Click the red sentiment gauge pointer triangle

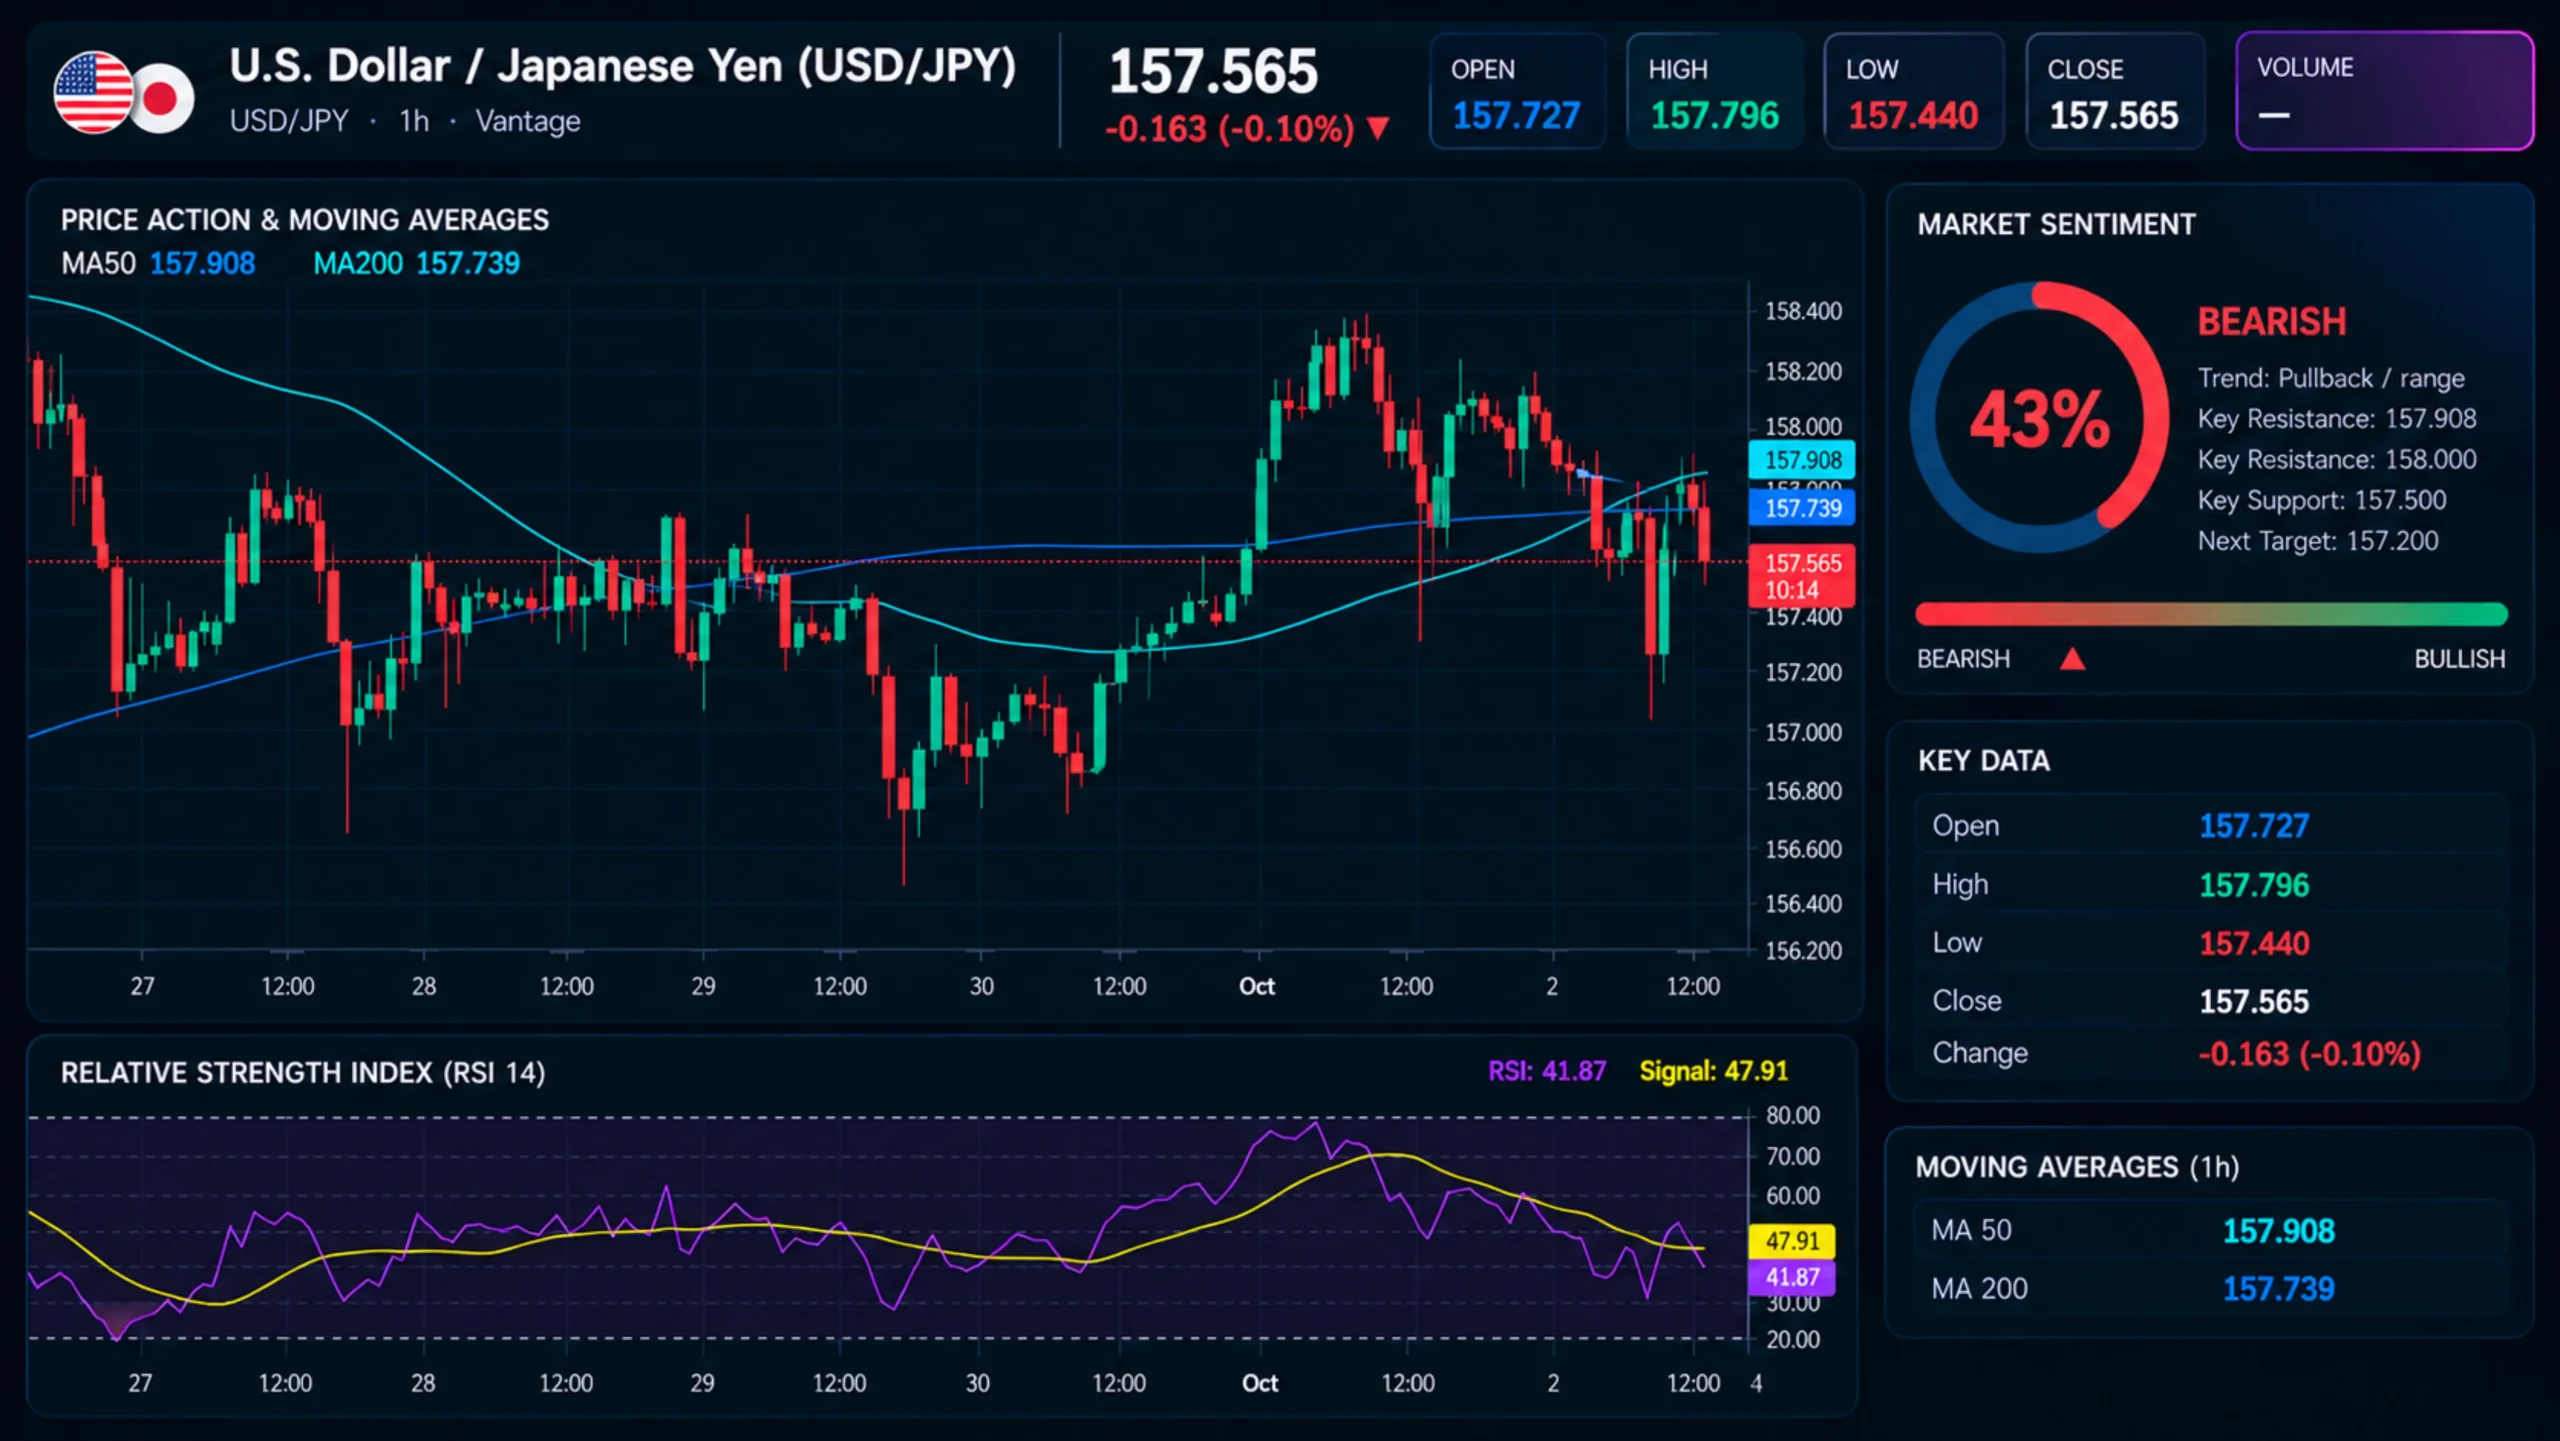tap(2073, 658)
